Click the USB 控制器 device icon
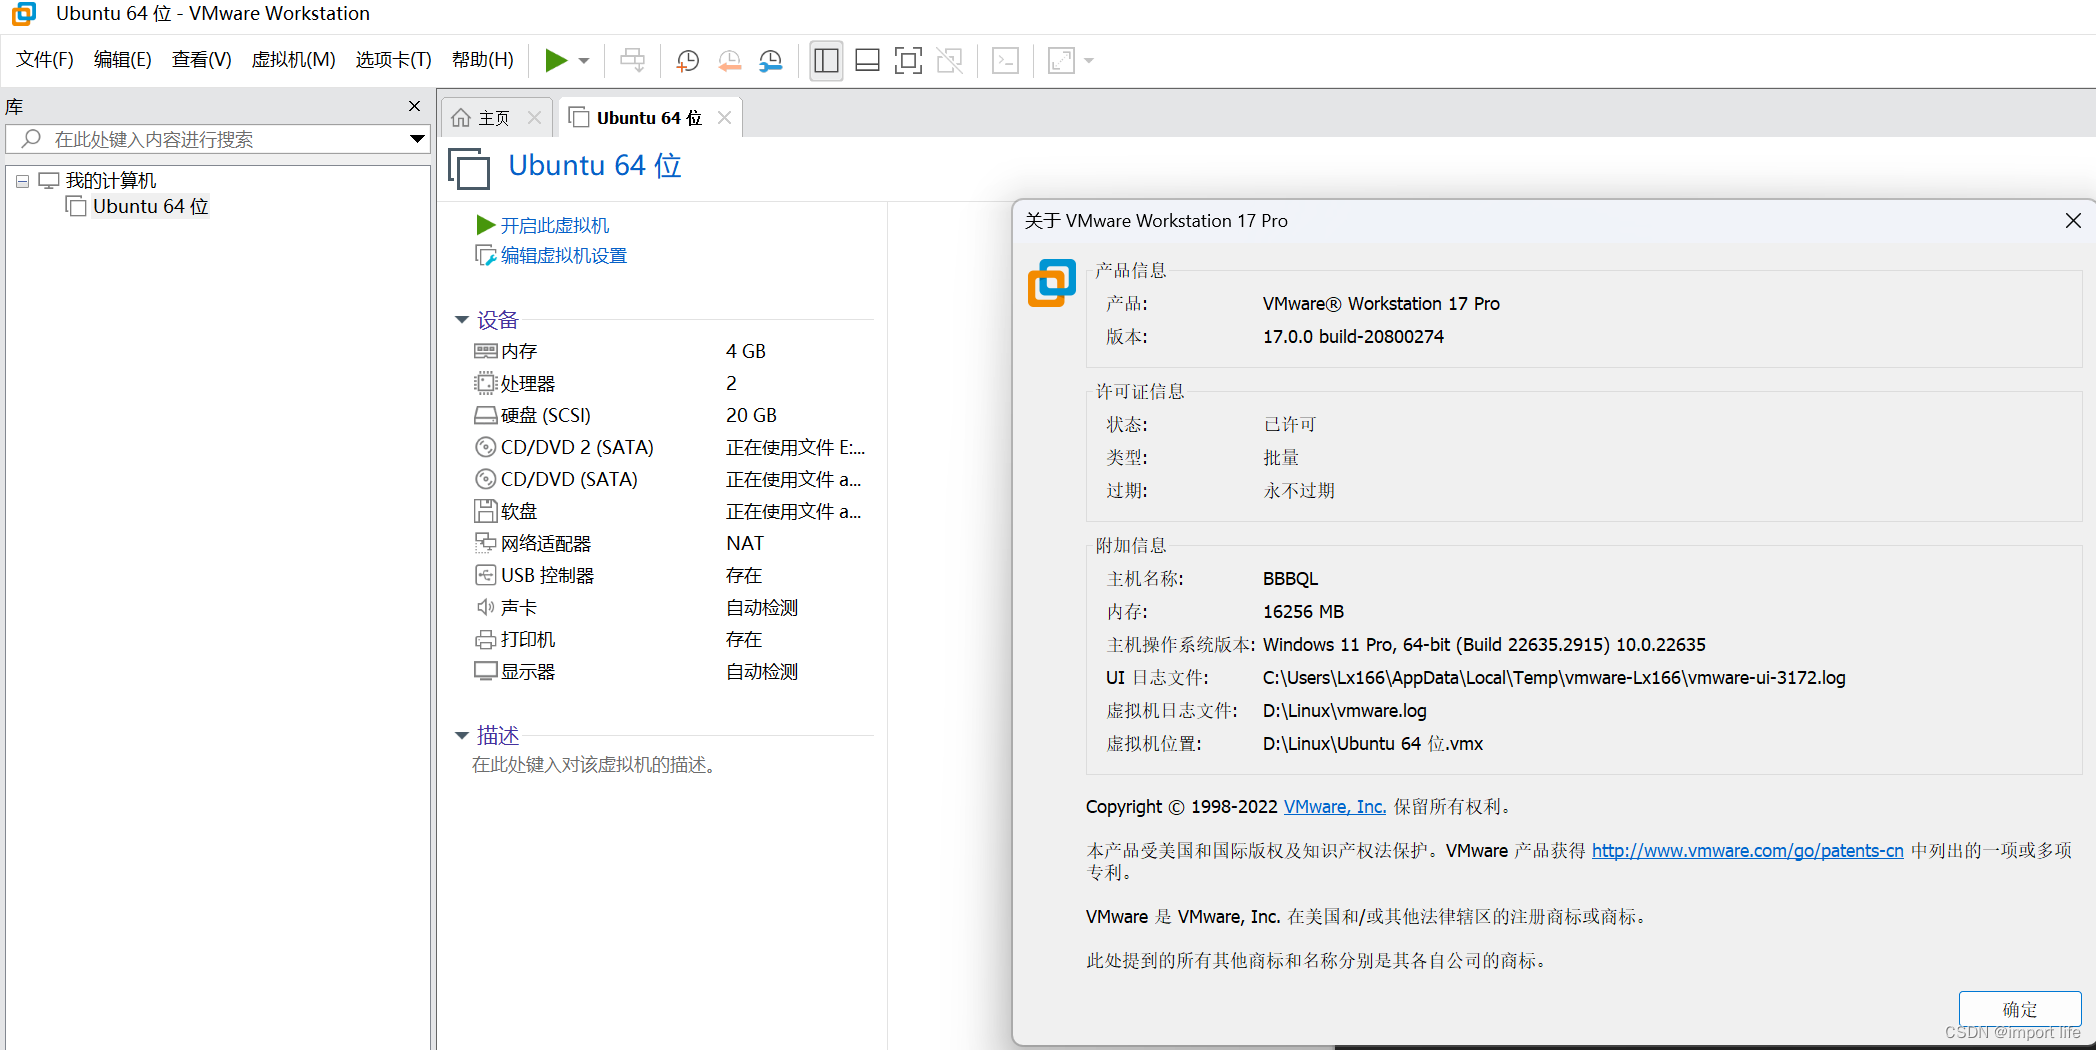 coord(486,575)
